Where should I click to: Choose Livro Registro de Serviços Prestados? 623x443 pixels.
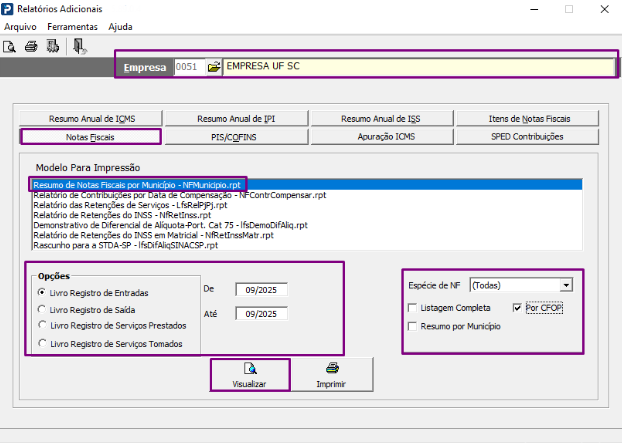pos(42,325)
